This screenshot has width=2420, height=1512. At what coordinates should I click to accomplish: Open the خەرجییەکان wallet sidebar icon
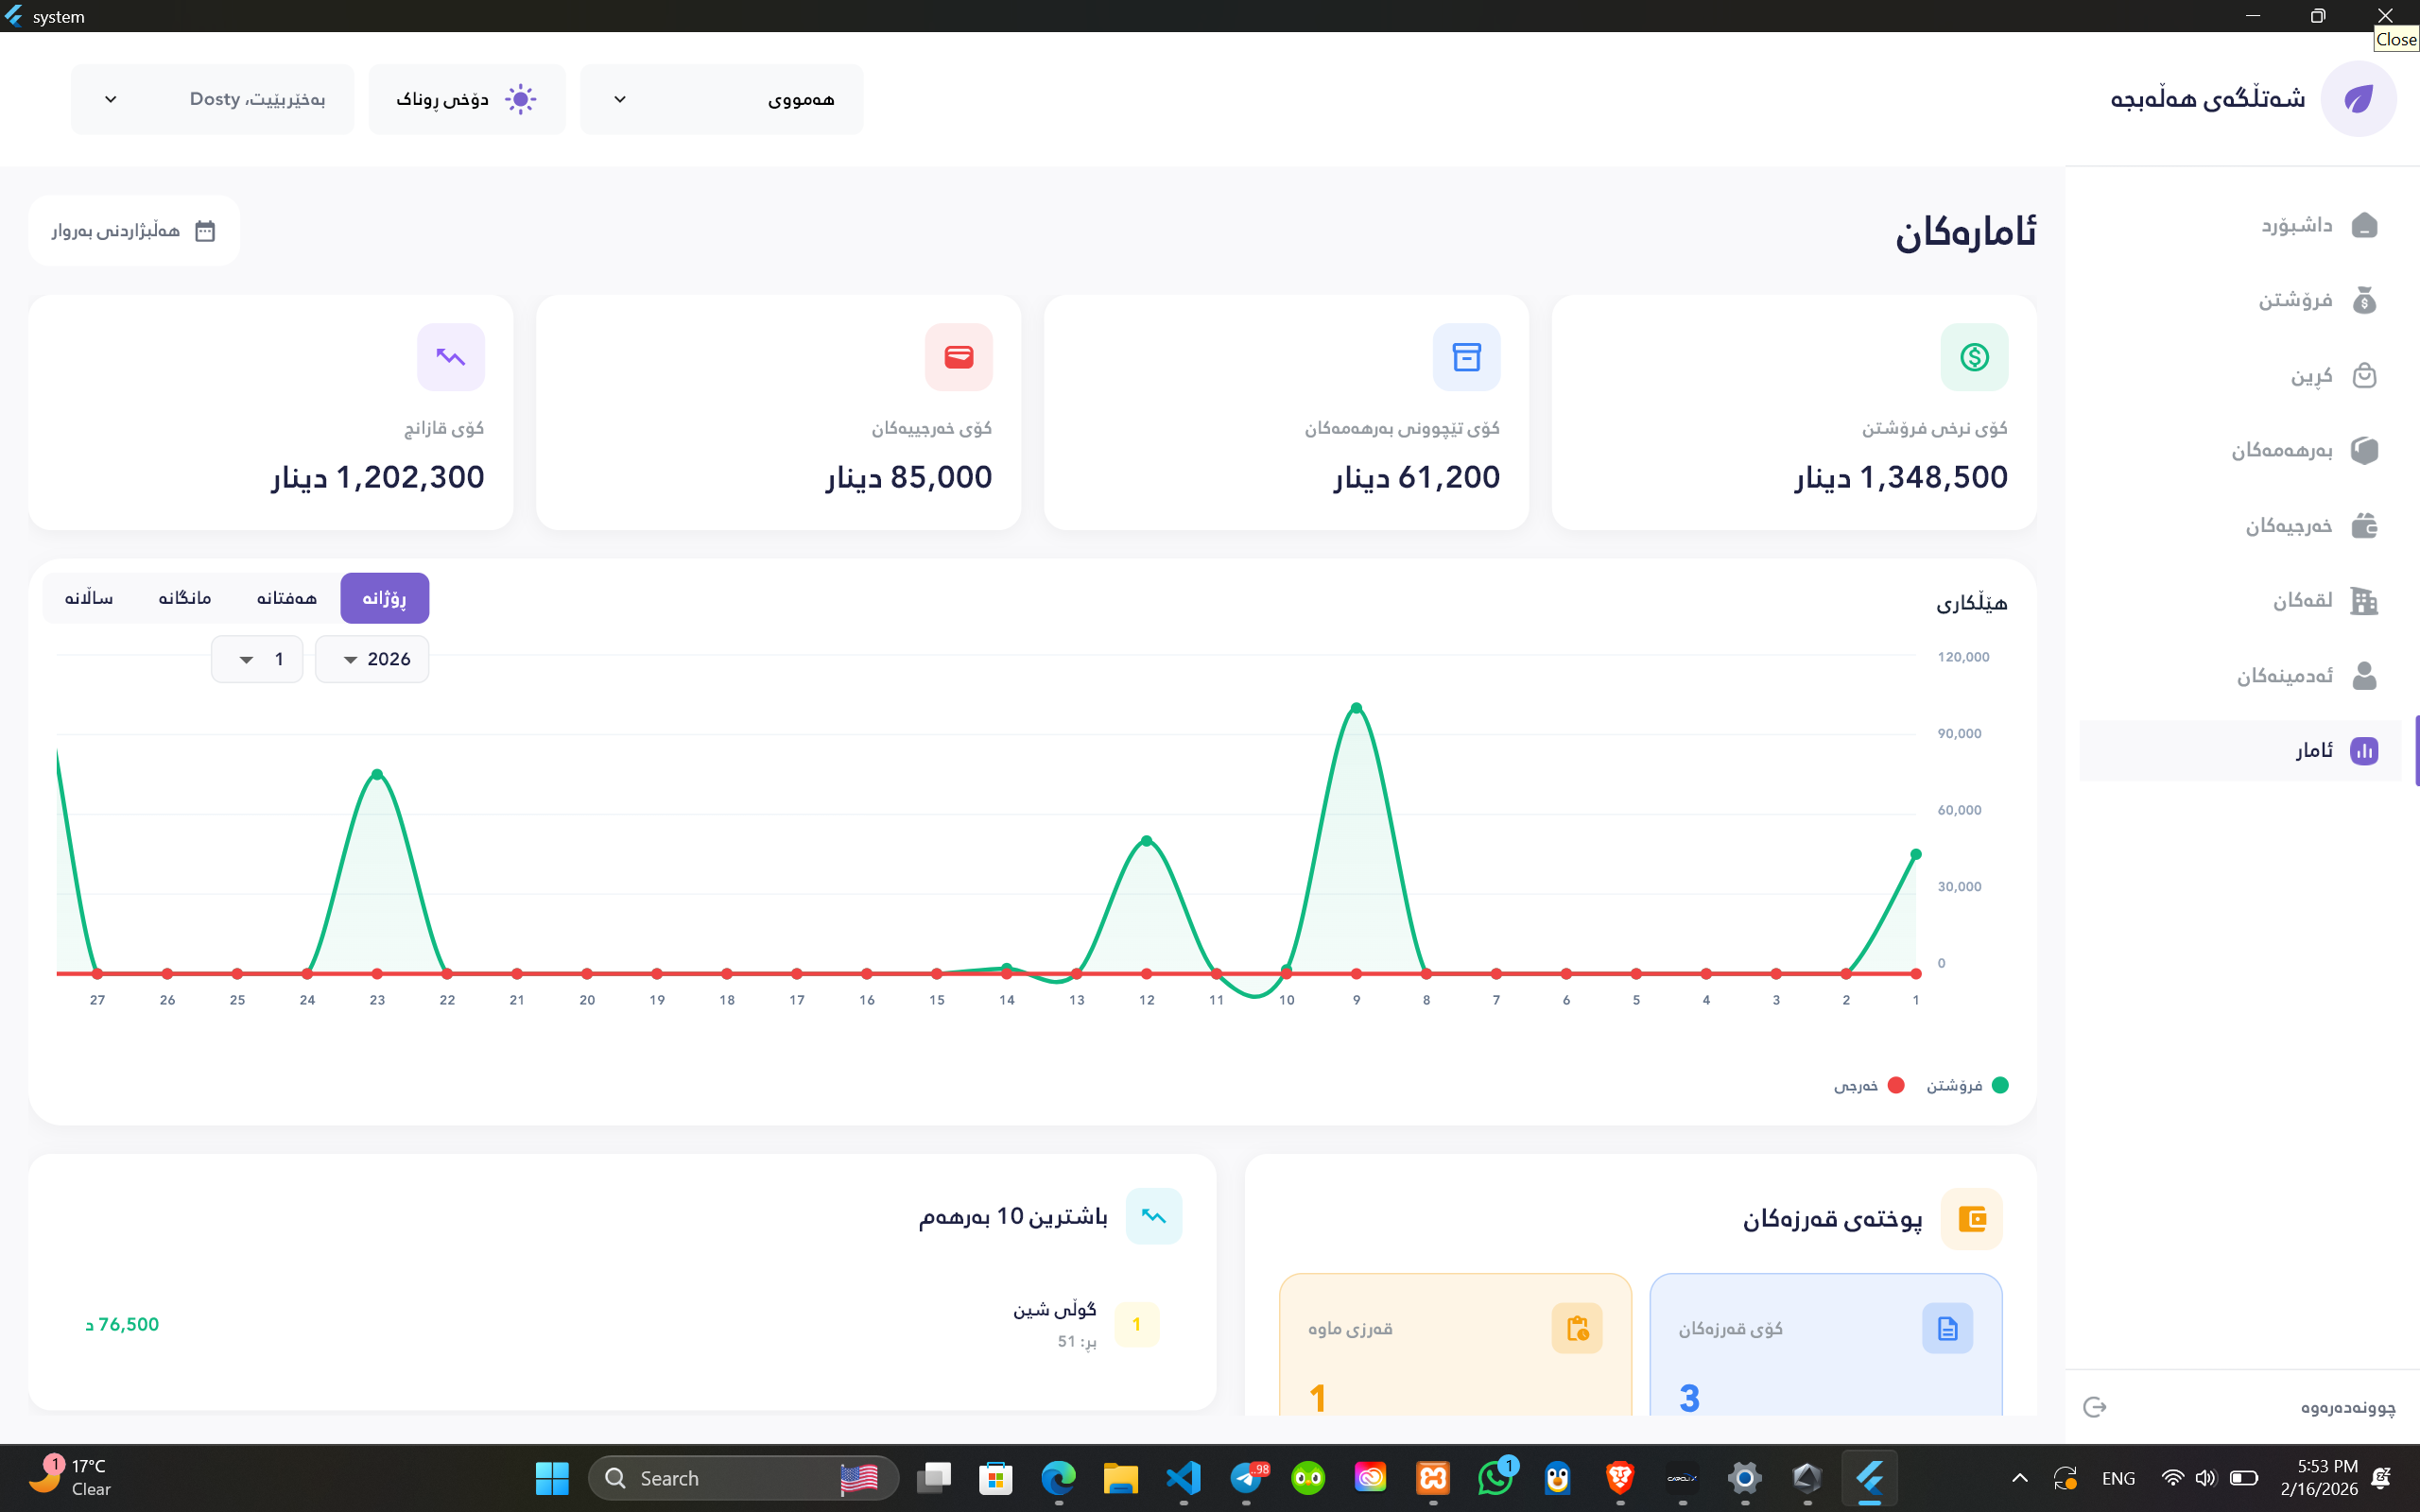tap(2364, 525)
